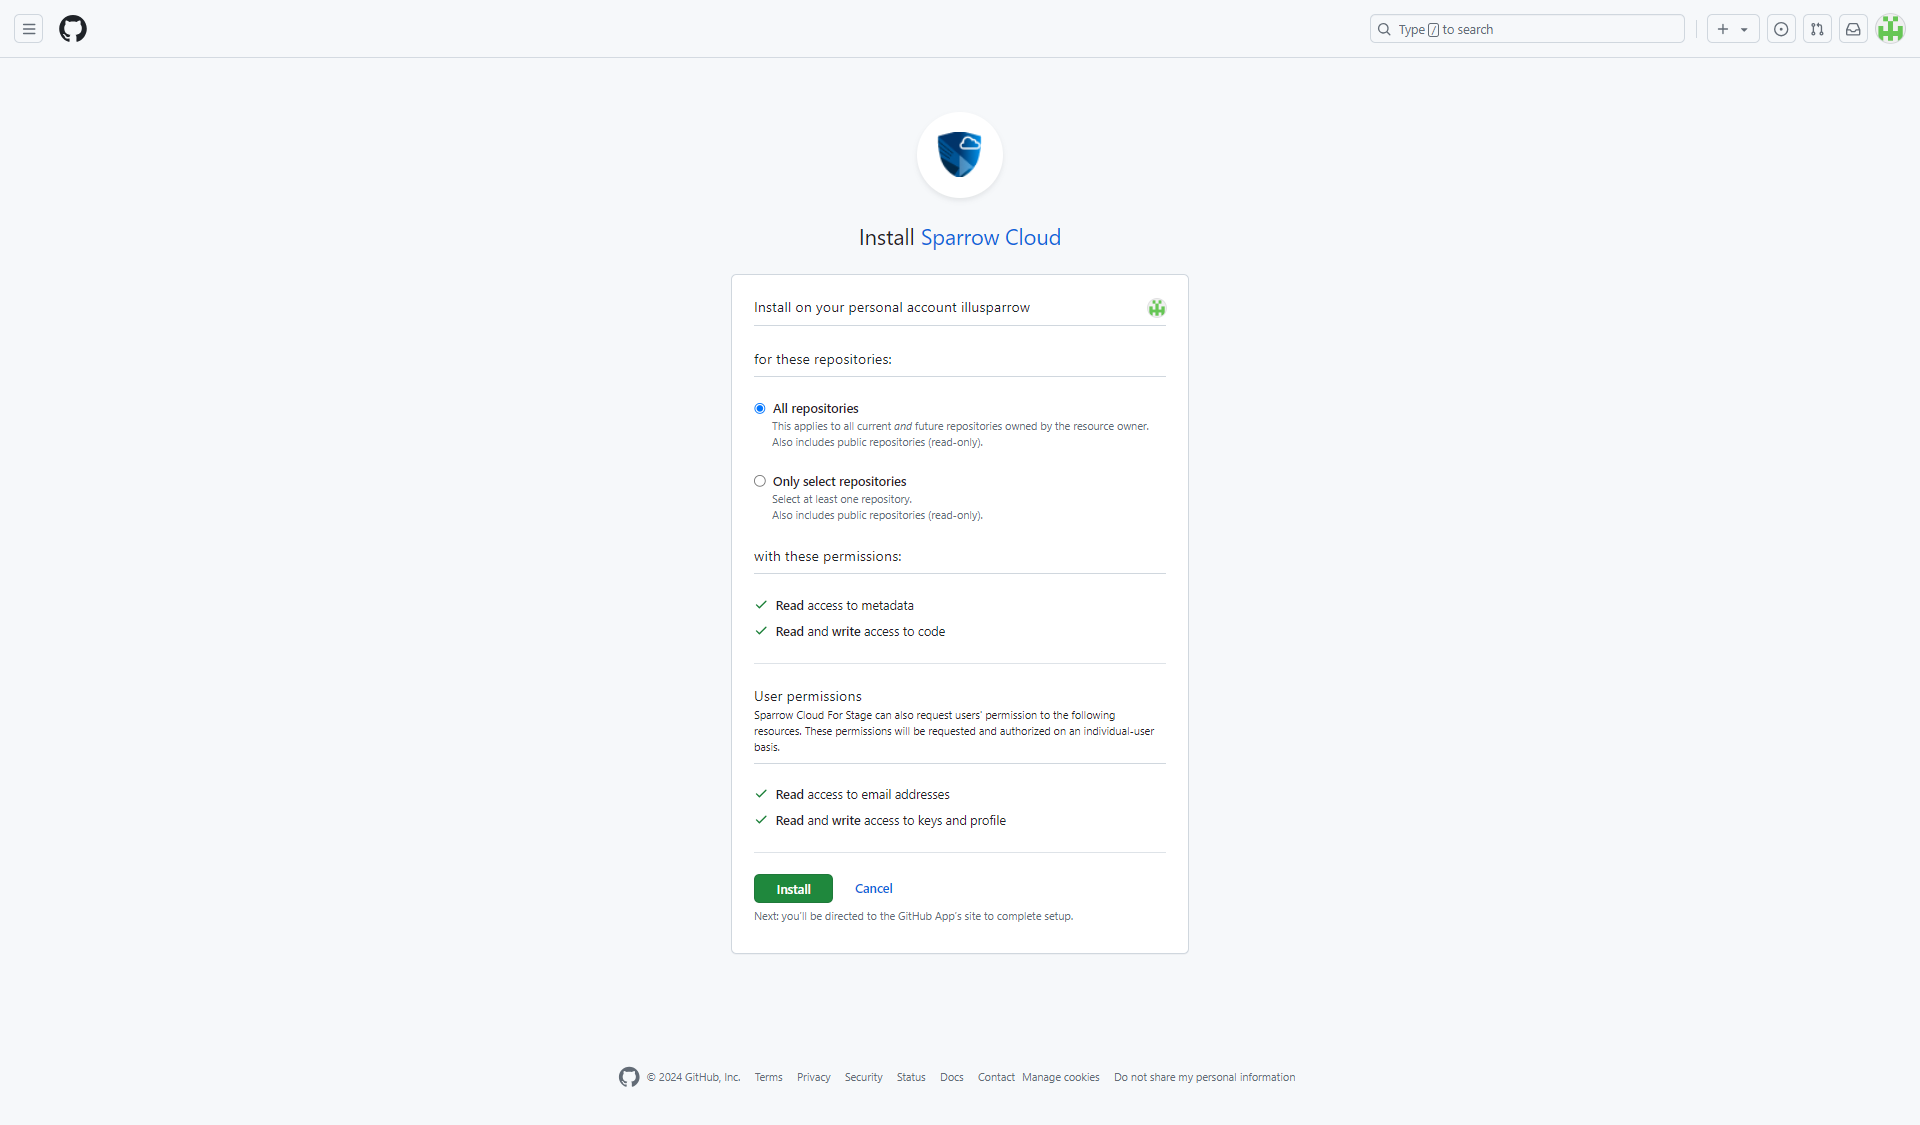1920x1125 pixels.
Task: Click the Install button to confirm
Action: click(793, 887)
